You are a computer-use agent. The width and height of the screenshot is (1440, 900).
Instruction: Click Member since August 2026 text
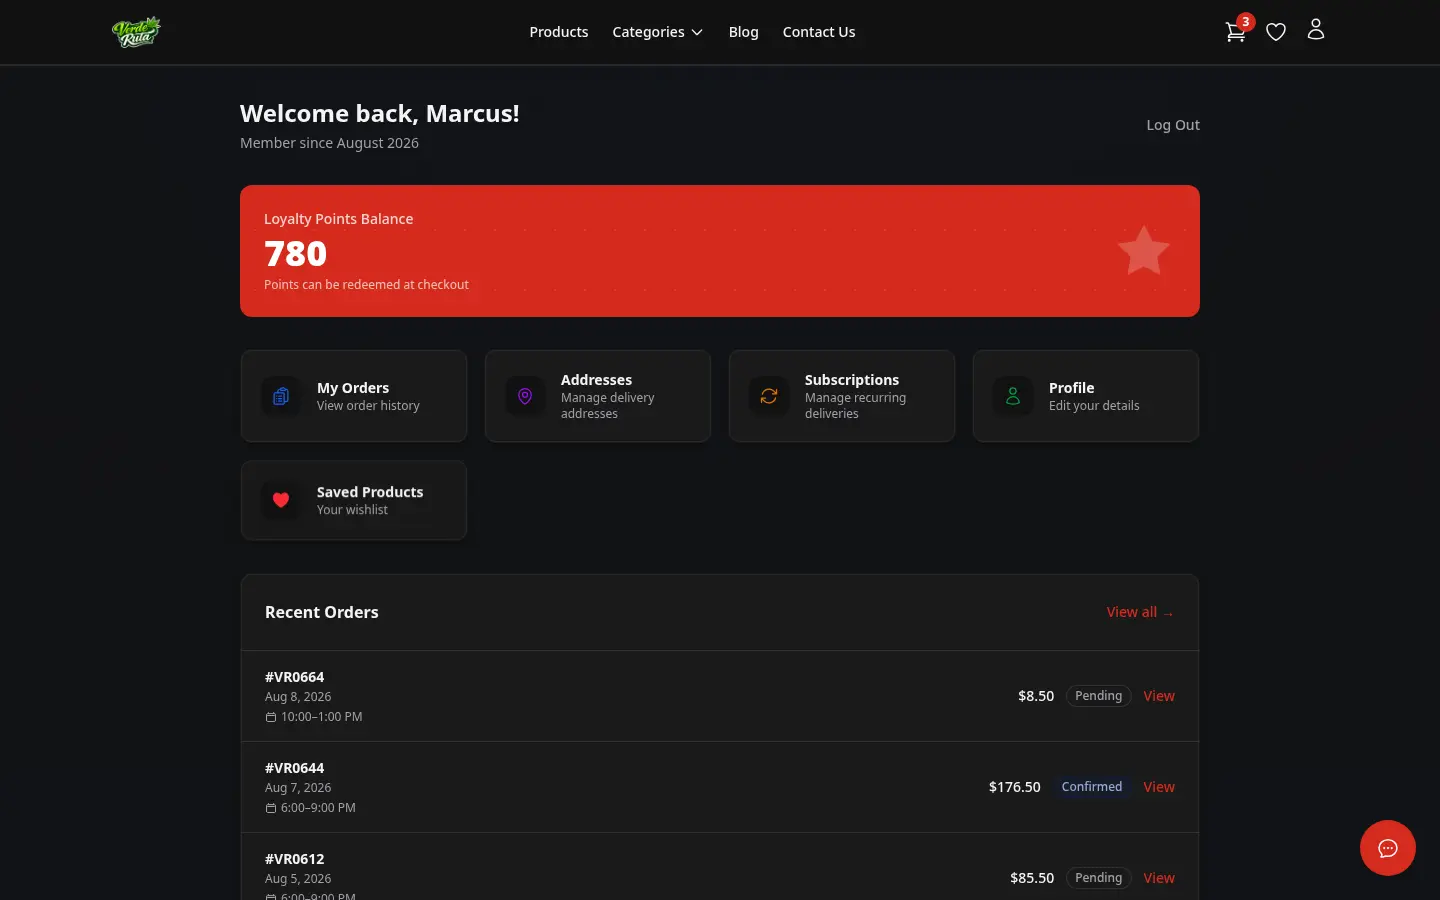click(329, 143)
